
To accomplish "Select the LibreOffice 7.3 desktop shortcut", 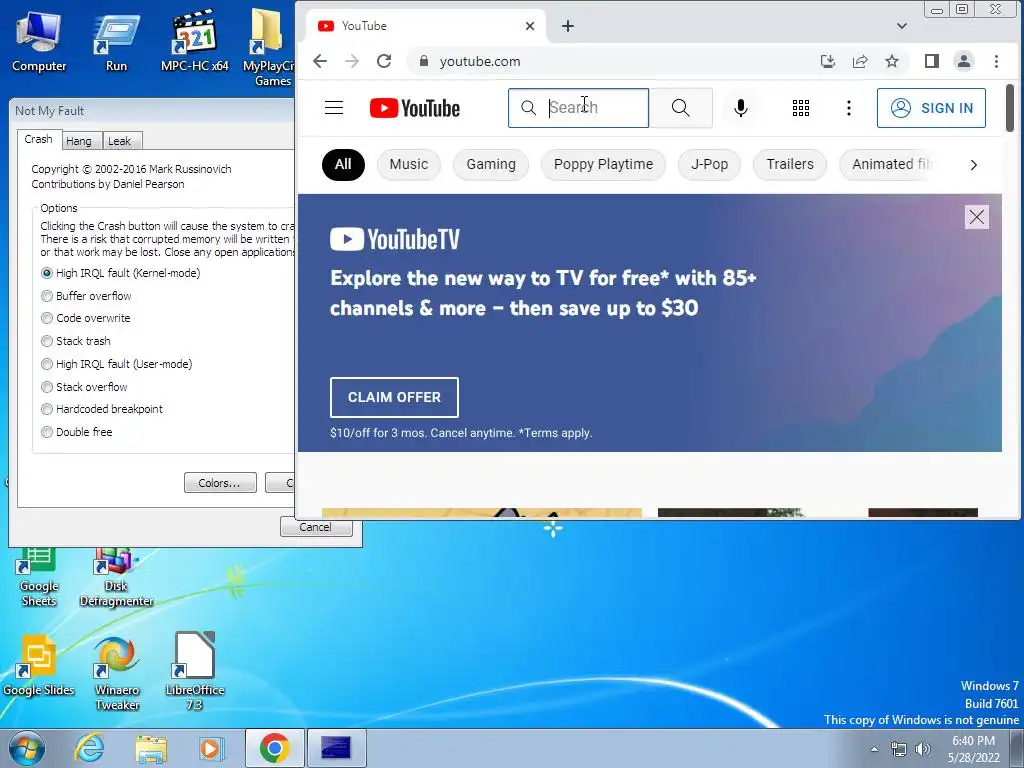I will [x=195, y=671].
